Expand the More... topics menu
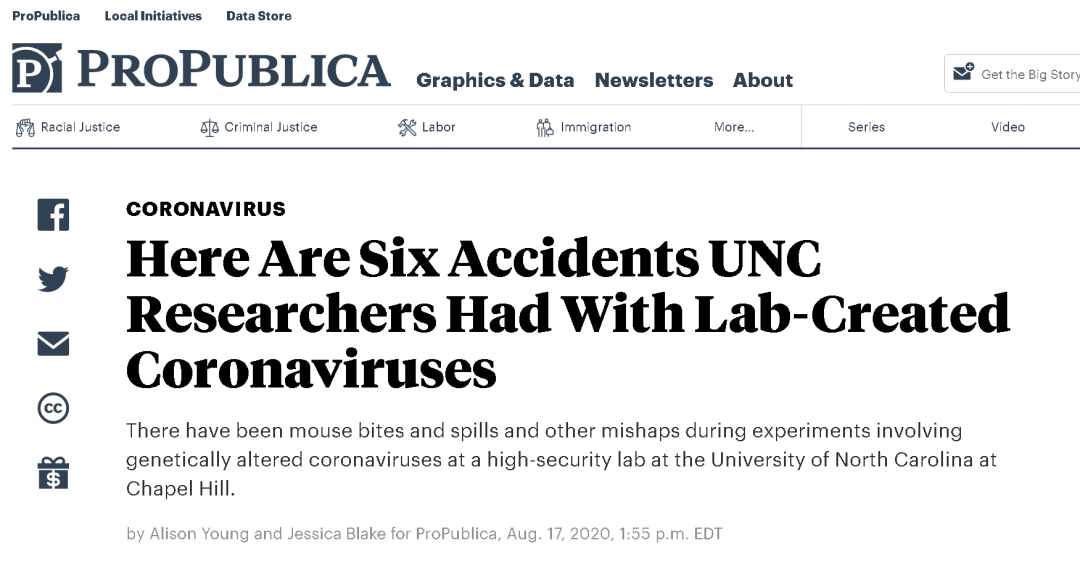 pyautogui.click(x=734, y=127)
